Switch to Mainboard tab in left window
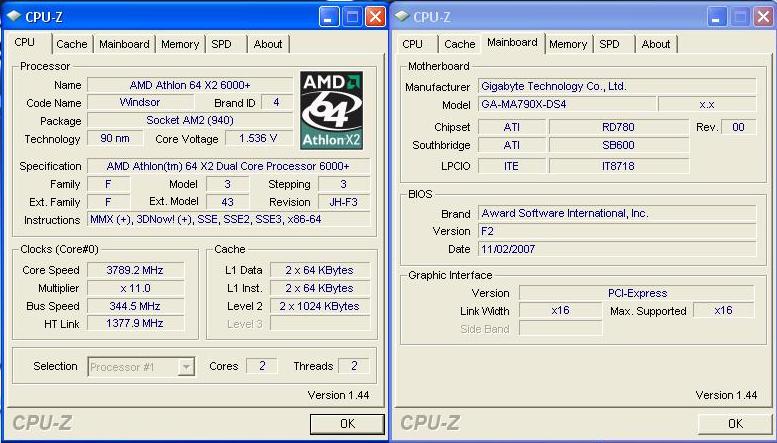The image size is (777, 443). [124, 44]
